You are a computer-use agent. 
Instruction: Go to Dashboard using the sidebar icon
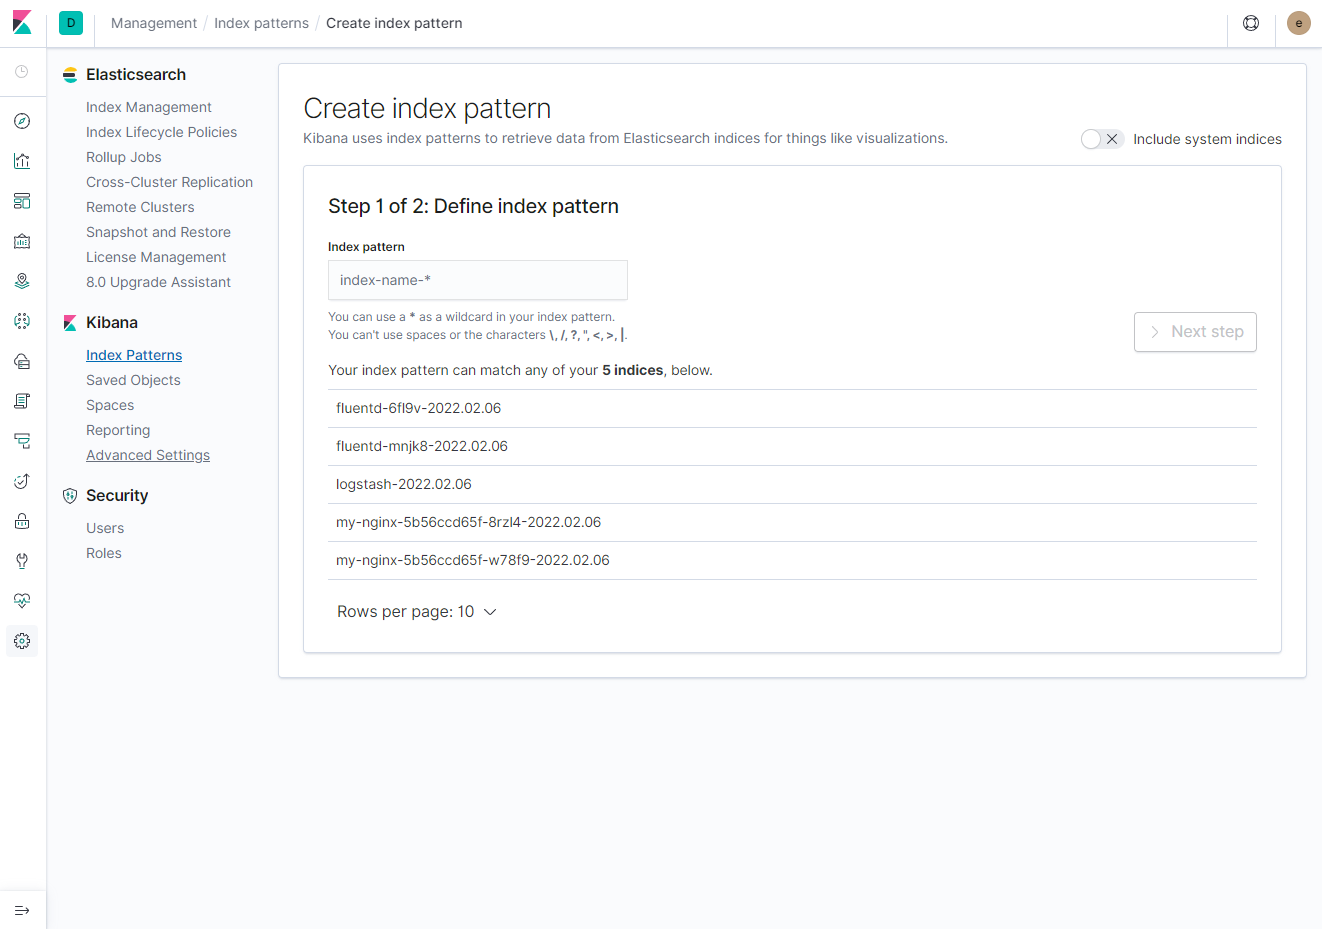22,201
